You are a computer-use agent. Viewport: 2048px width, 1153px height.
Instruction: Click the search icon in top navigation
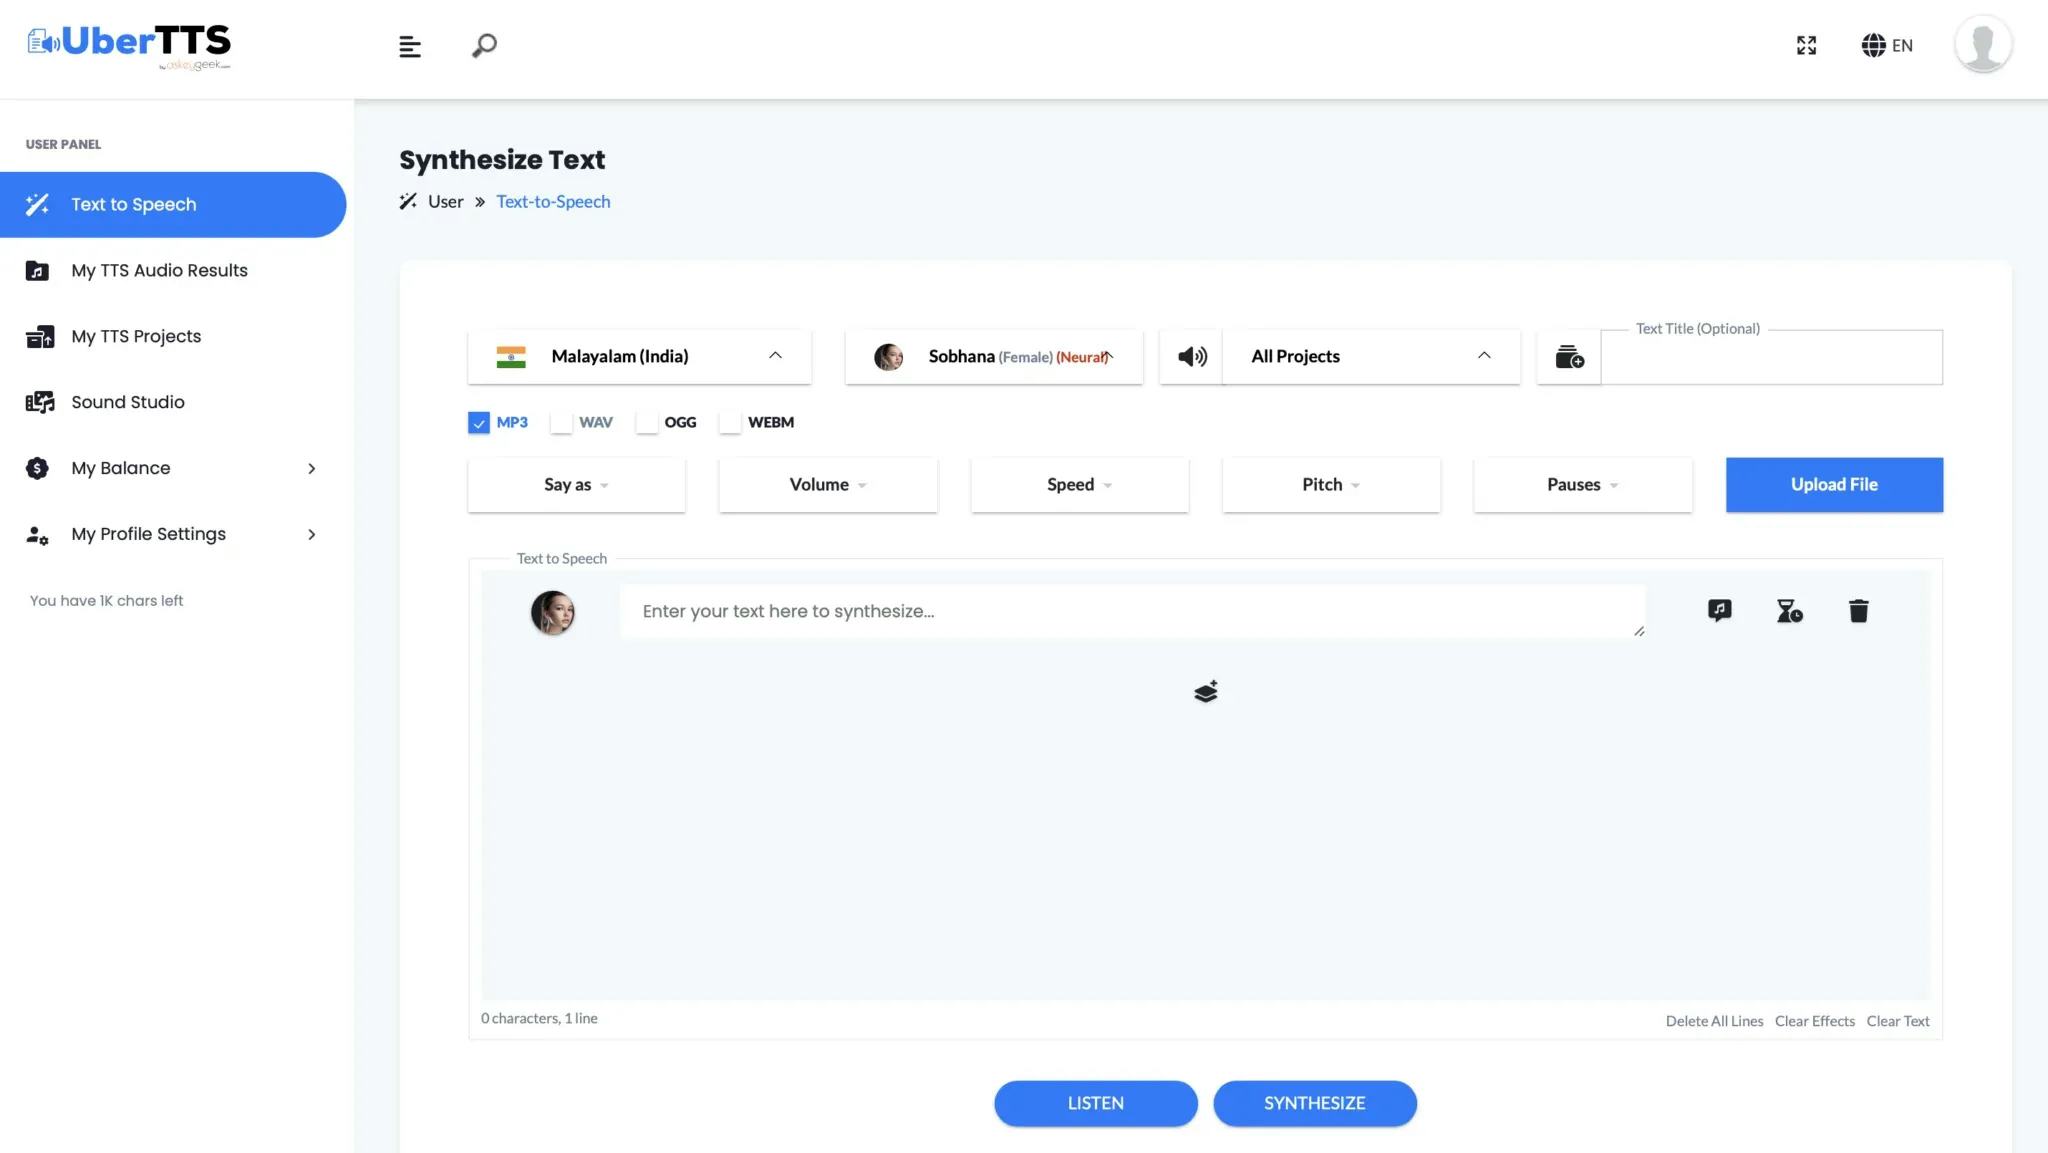[x=484, y=45]
